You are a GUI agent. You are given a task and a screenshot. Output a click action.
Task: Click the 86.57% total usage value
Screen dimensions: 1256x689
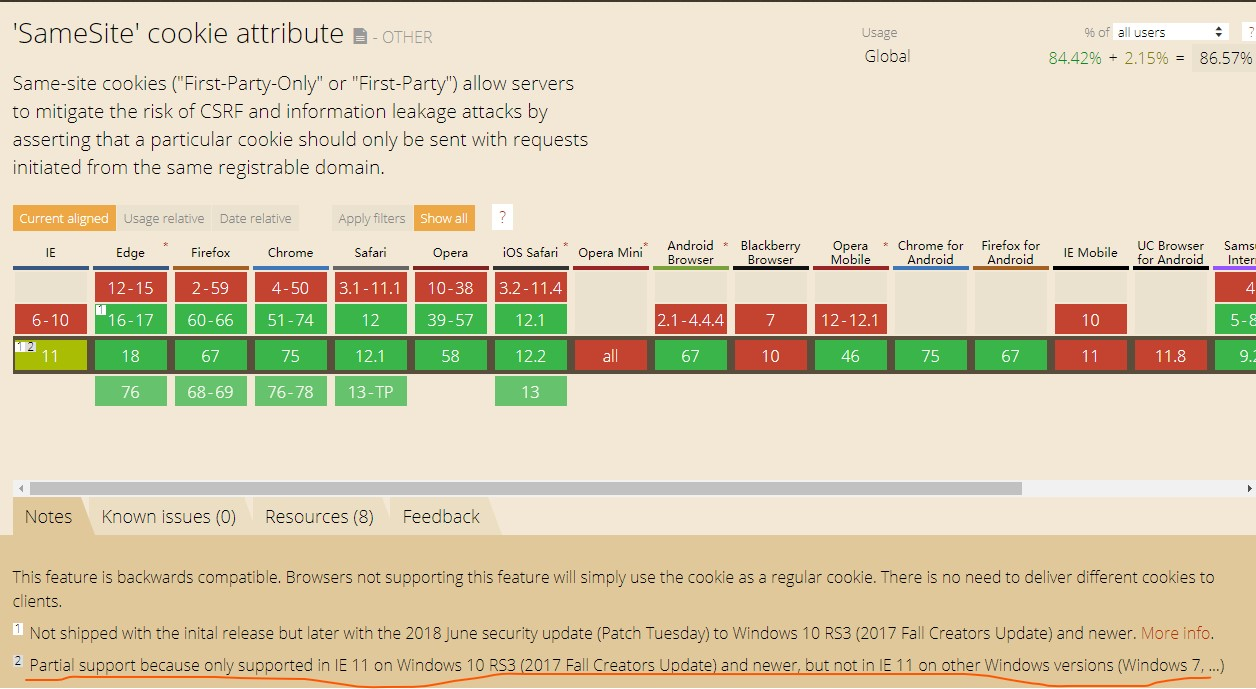pyautogui.click(x=1224, y=58)
